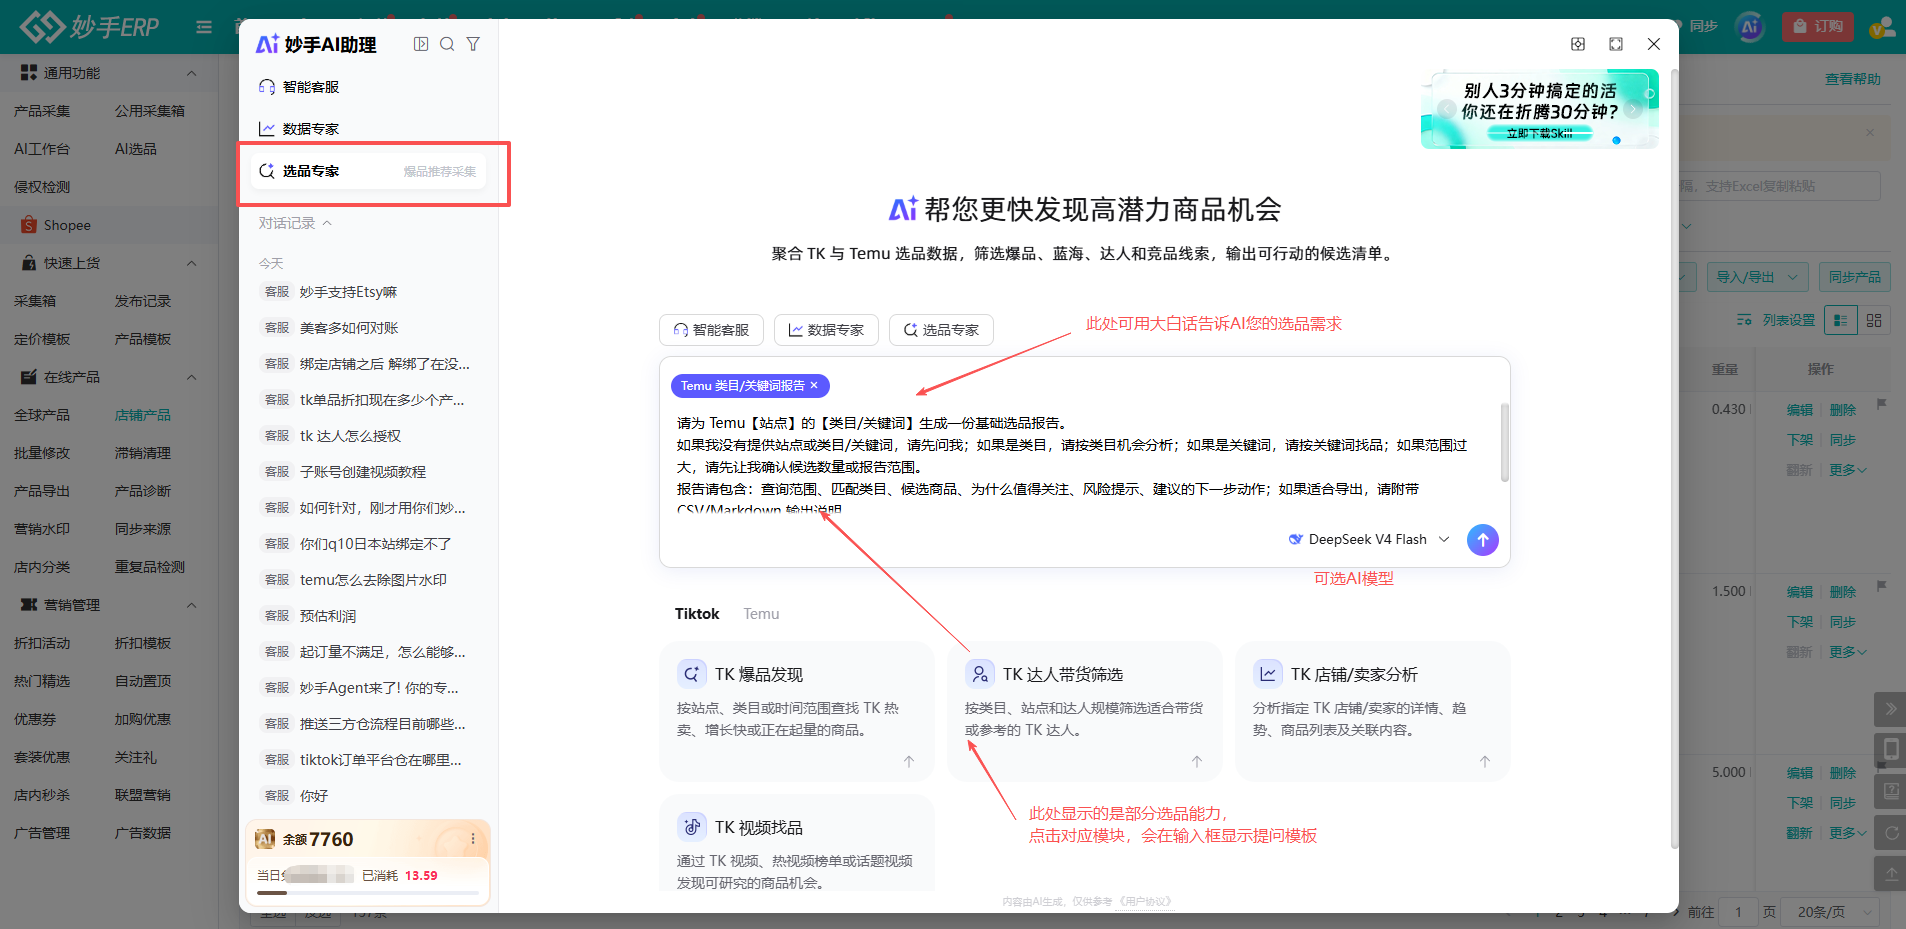Switch to grid view icon in the background page

coord(1874,320)
